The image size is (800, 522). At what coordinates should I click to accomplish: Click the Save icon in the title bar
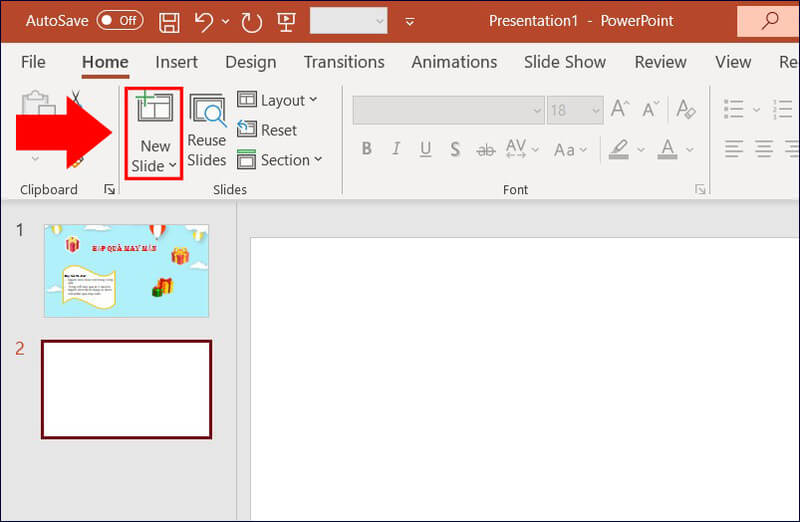(169, 21)
